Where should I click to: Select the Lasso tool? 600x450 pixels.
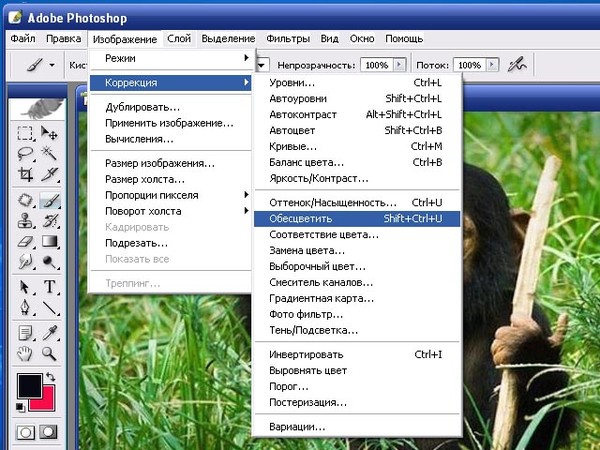(25, 154)
